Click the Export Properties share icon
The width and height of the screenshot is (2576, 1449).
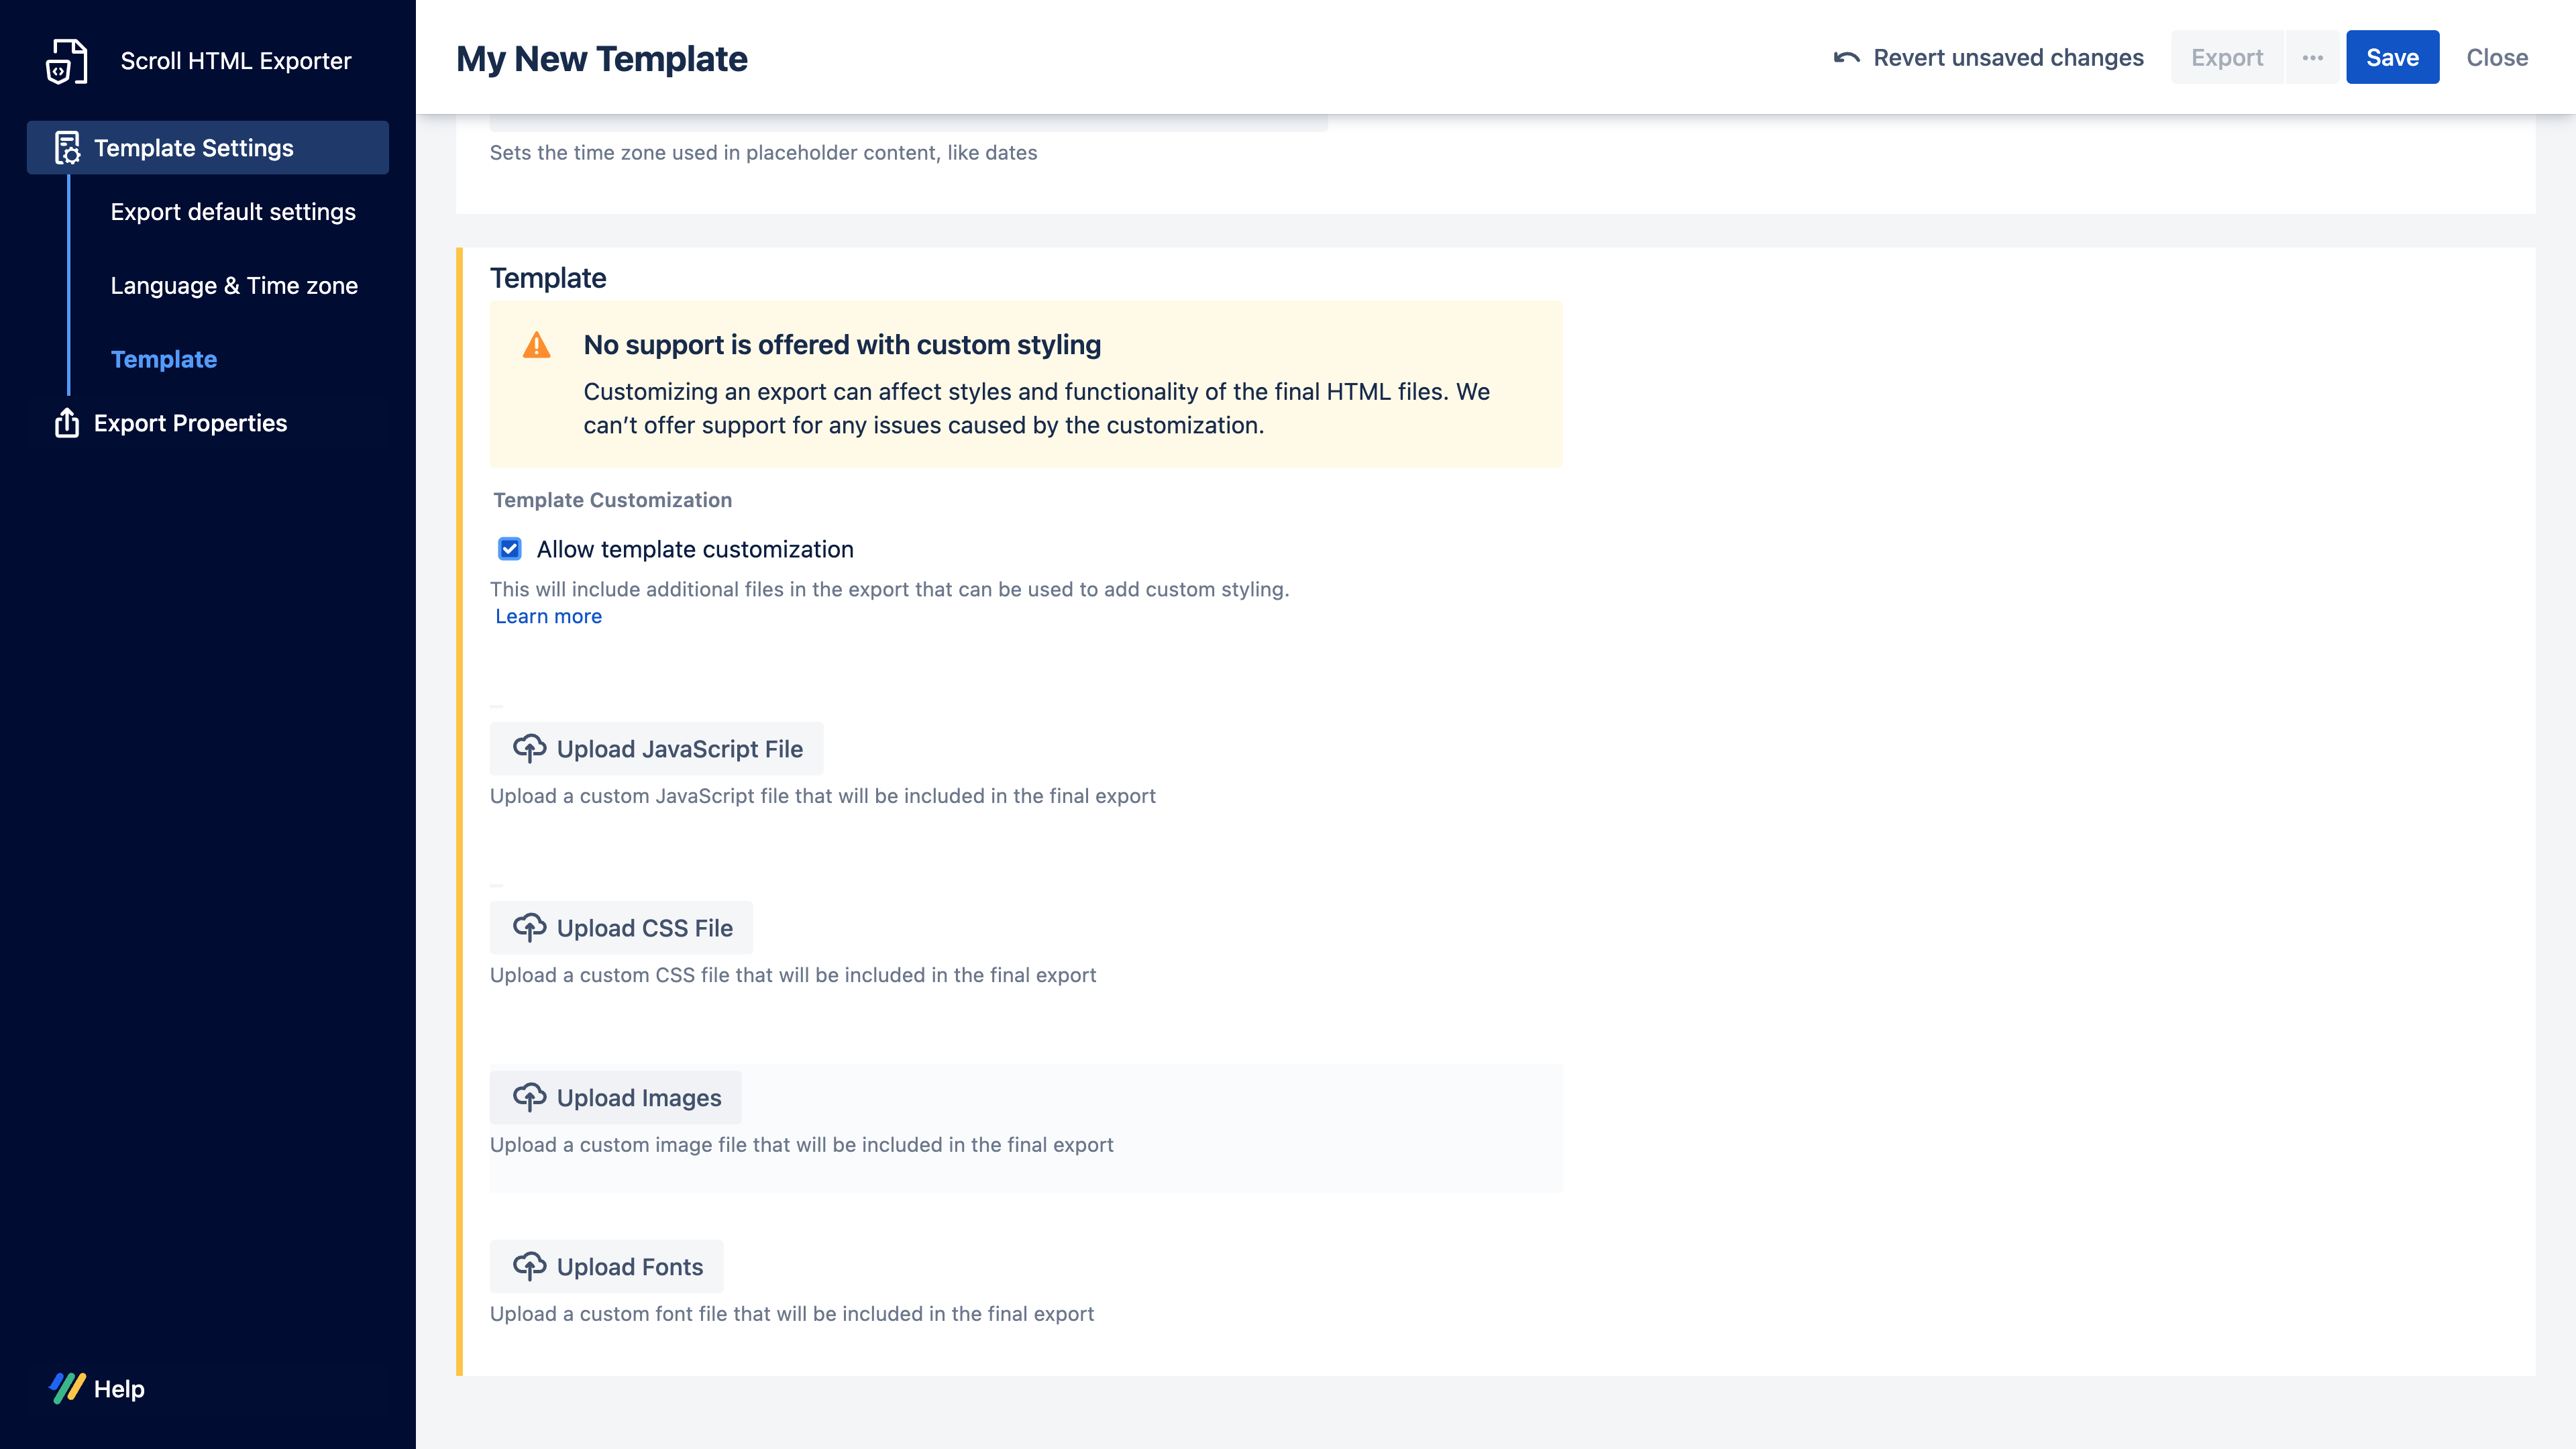click(x=65, y=423)
